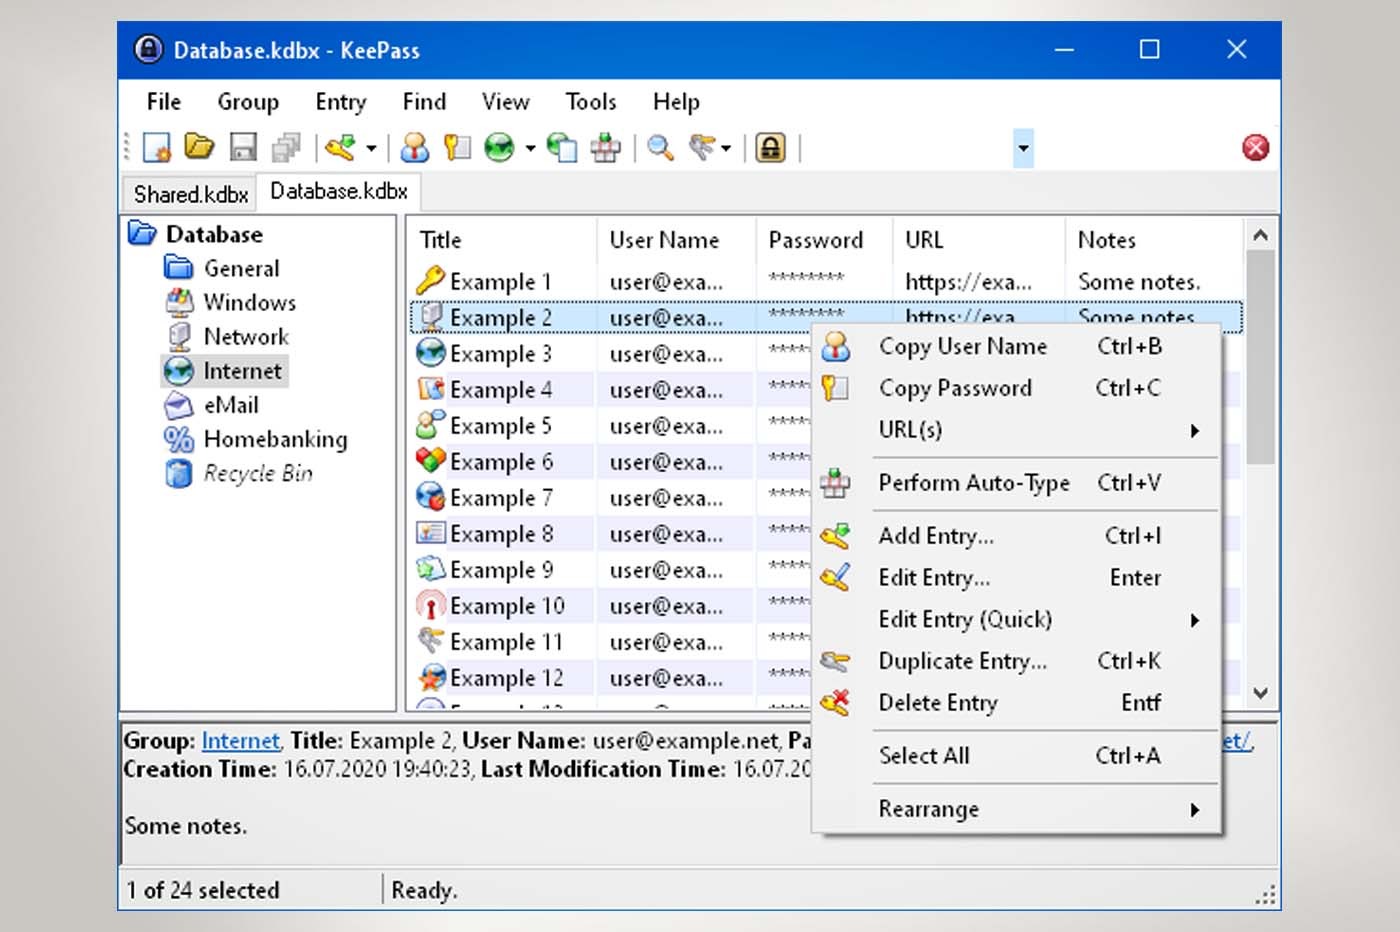This screenshot has height=932, width=1400.
Task: Choose Edit Entry... from context menu
Action: click(x=1018, y=578)
